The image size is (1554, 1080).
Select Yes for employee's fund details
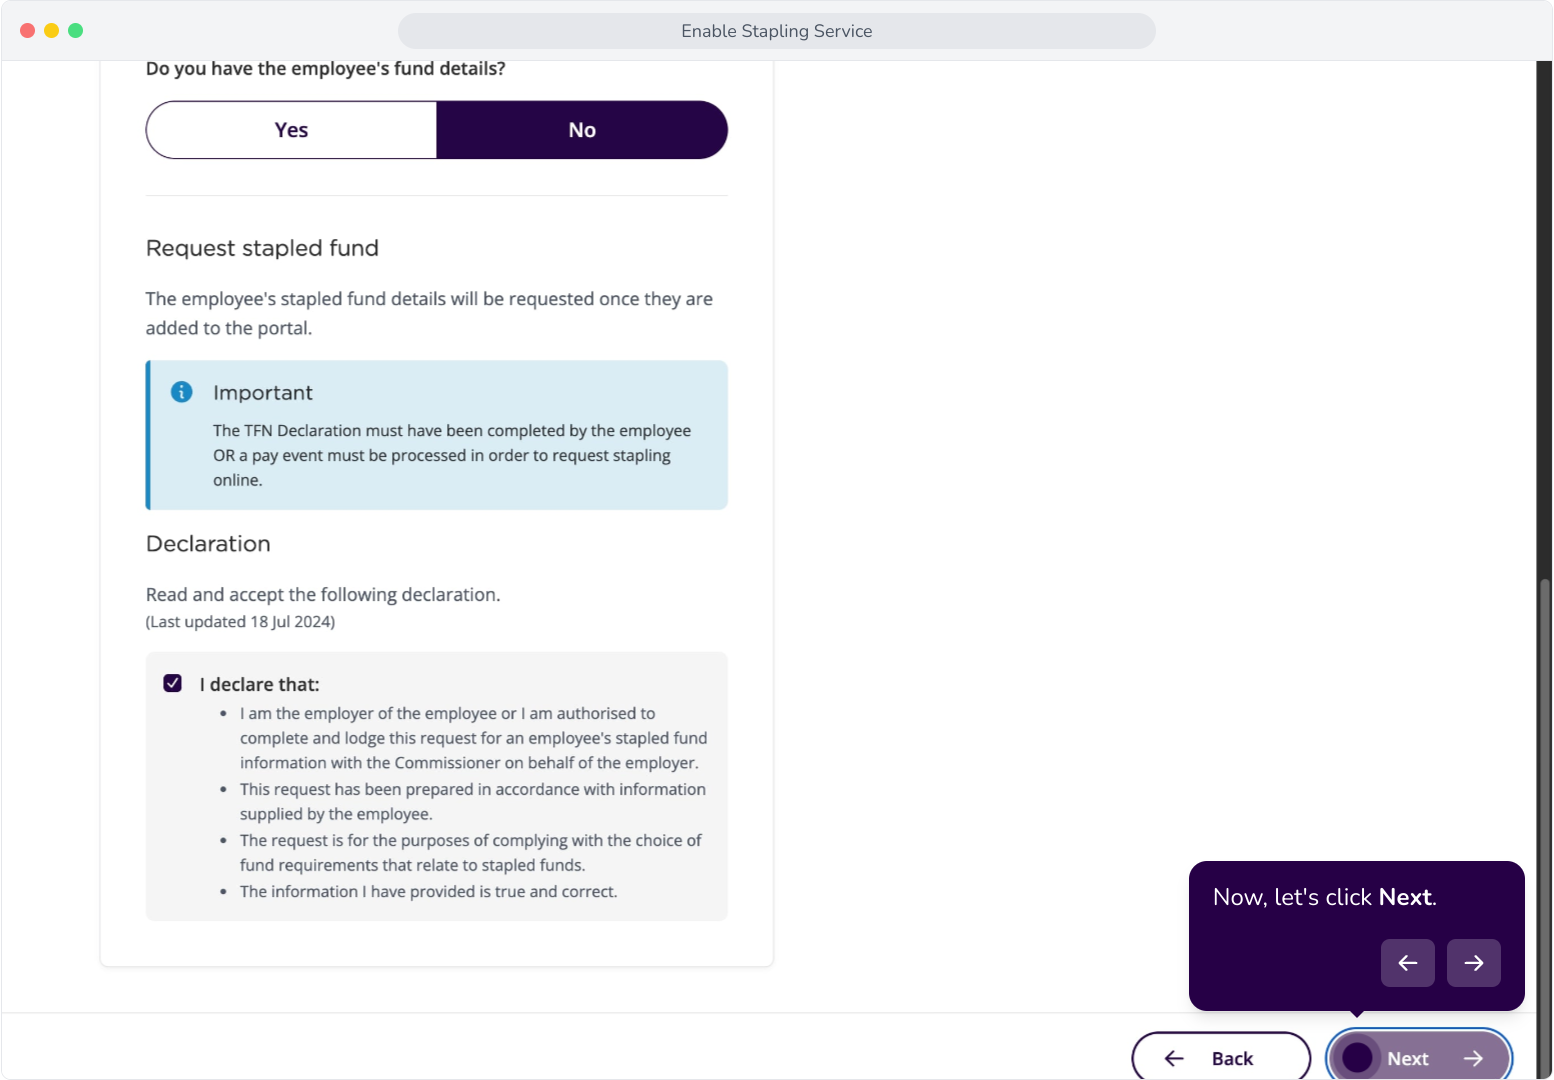tap(291, 130)
